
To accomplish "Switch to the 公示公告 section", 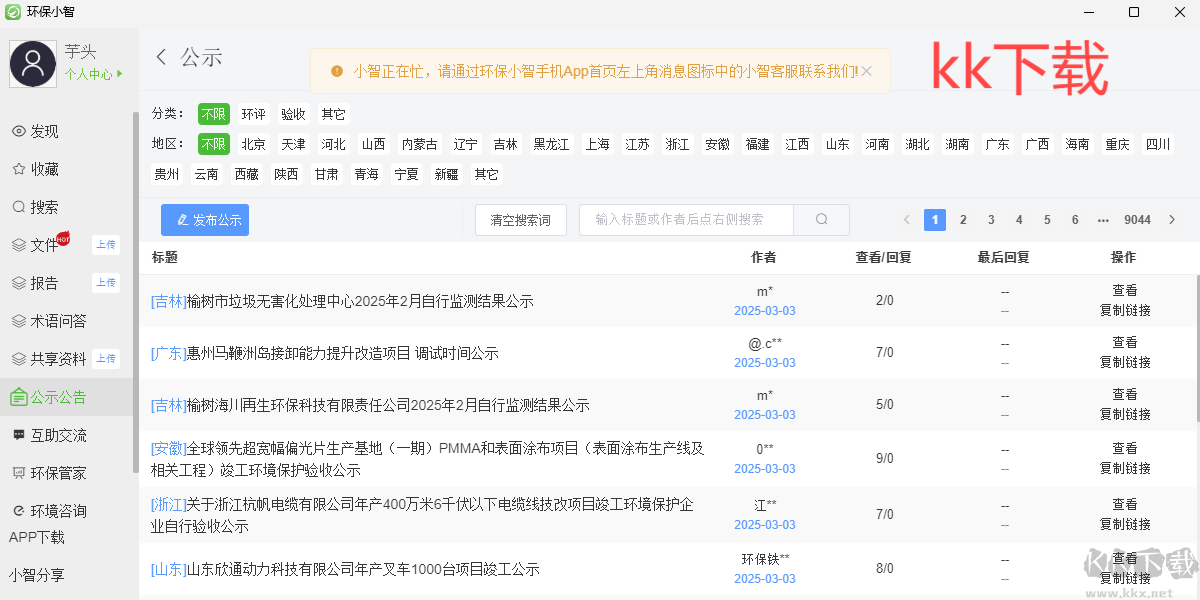I will click(x=56, y=396).
